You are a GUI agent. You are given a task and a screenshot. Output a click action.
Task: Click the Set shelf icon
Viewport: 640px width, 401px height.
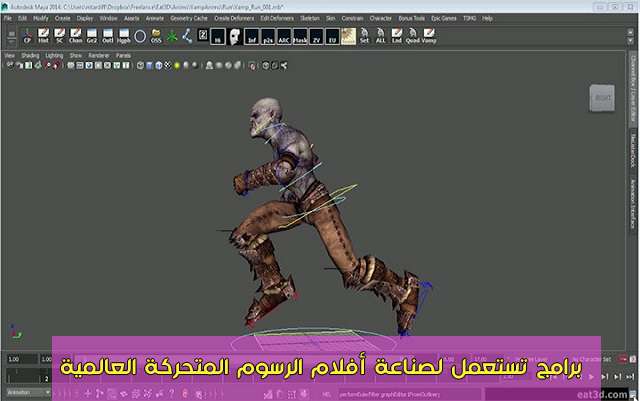(364, 36)
